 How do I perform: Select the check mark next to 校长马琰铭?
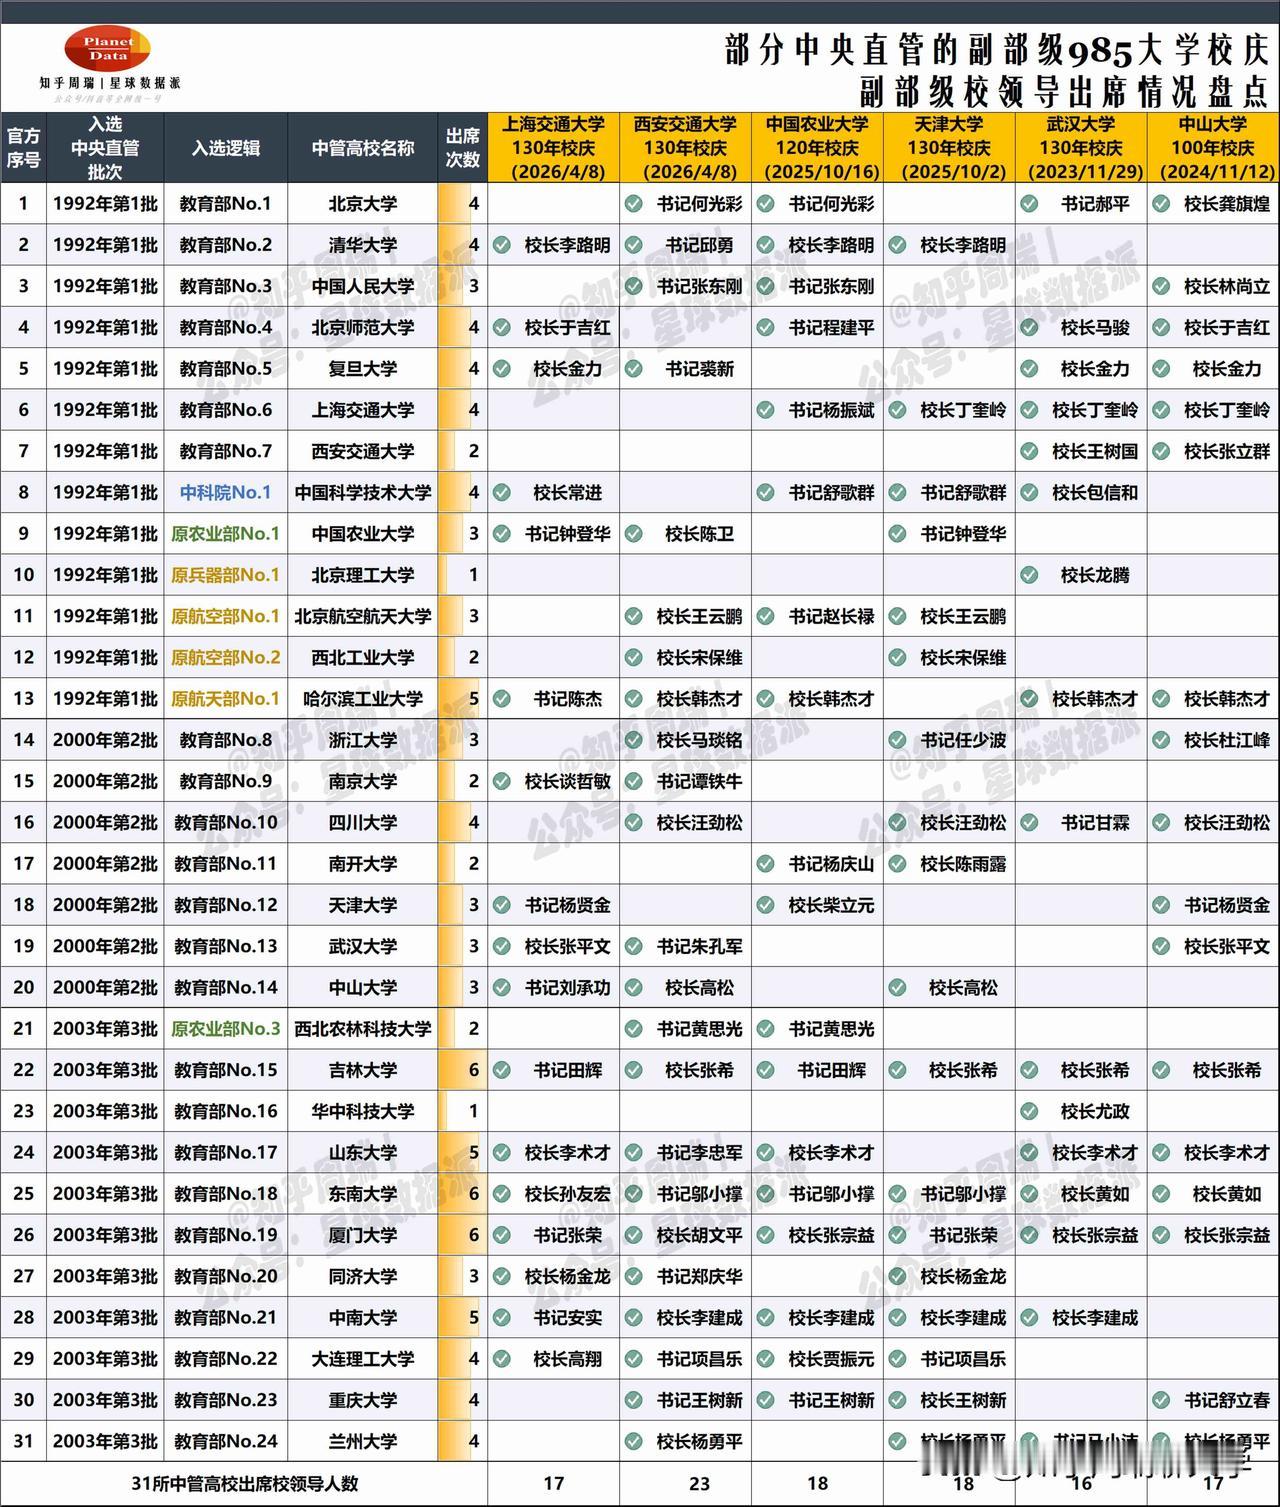[x=633, y=740]
